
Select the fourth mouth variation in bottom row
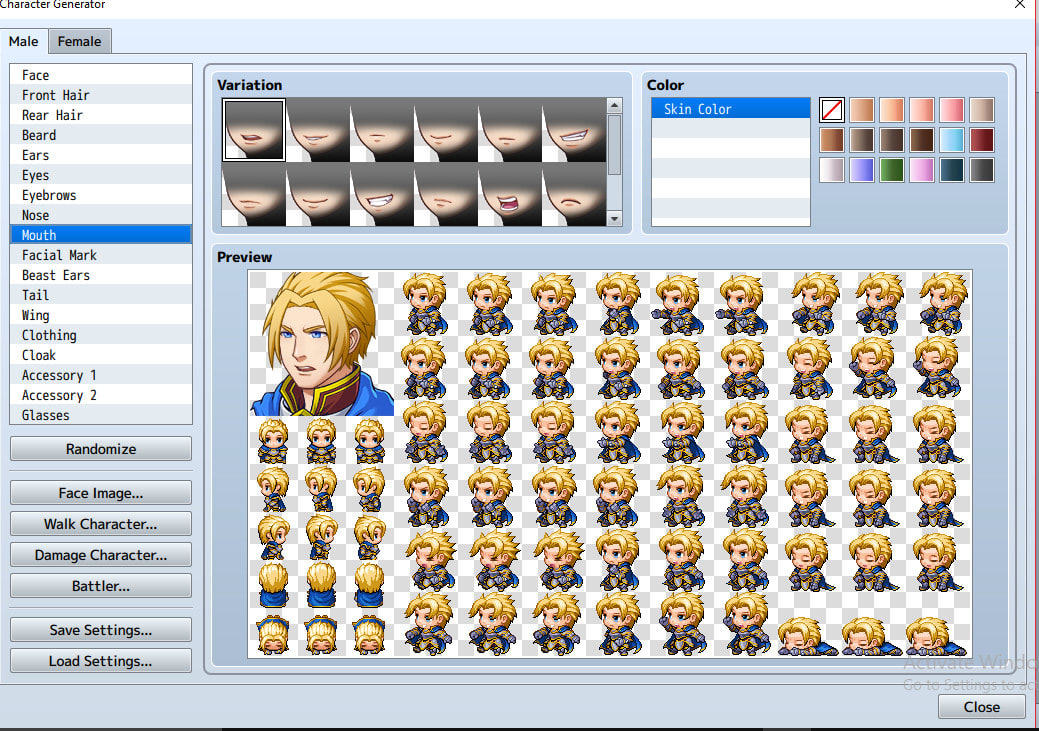point(446,194)
